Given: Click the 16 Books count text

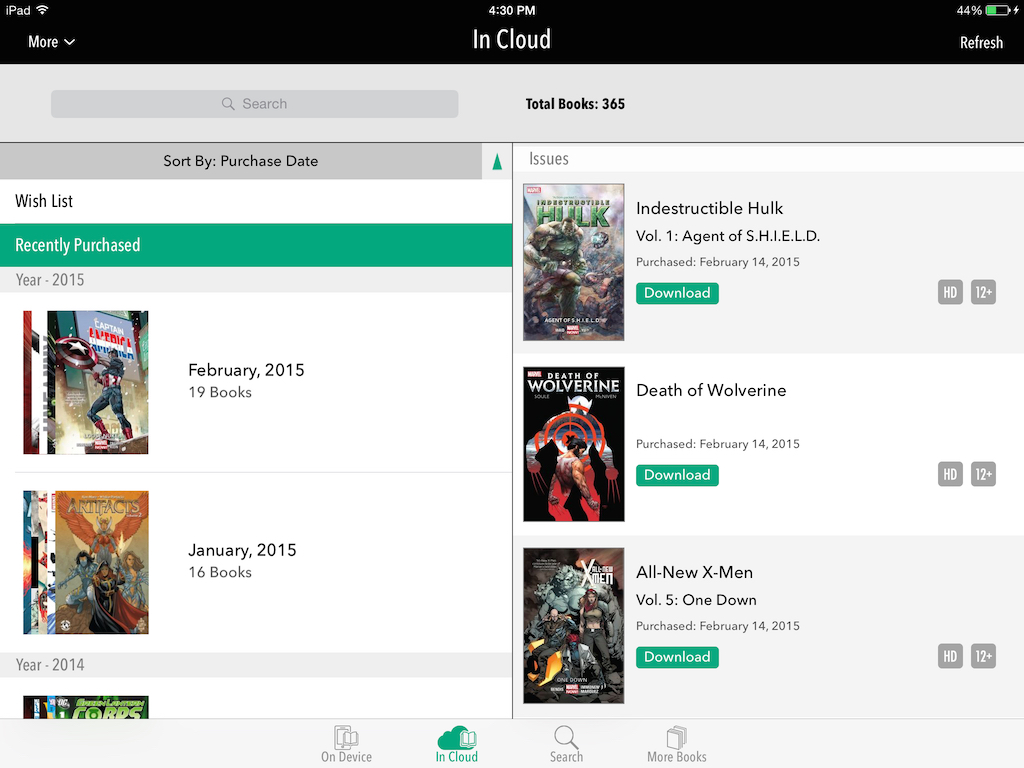Looking at the screenshot, I should 220,573.
